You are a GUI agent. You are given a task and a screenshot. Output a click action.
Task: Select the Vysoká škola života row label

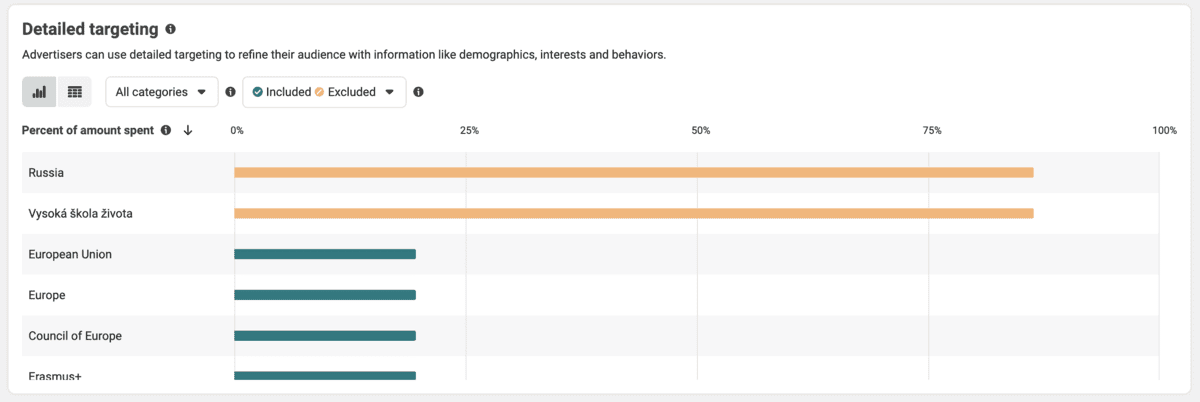[x=81, y=214]
